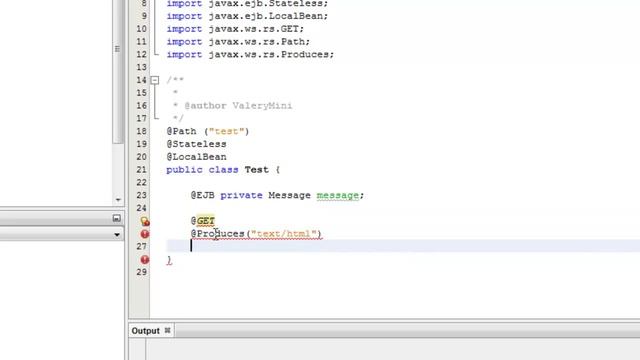
Task: Click the import javax.ws.rs.Produces line
Action: (x=250, y=54)
